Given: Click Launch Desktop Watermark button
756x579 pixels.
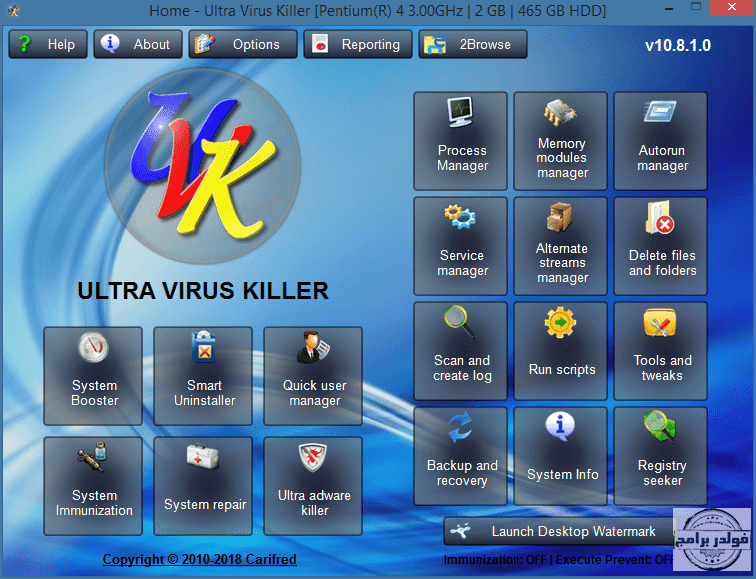Looking at the screenshot, I should point(559,531).
